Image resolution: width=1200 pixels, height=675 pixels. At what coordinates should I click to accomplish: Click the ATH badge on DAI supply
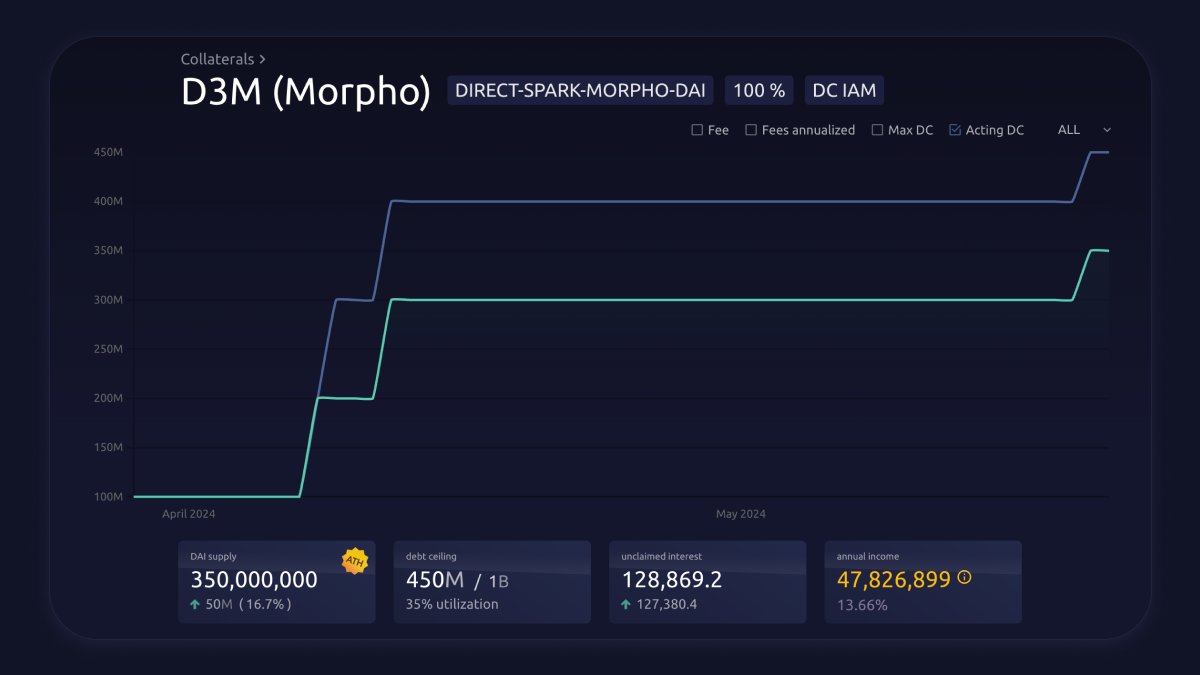click(x=354, y=561)
